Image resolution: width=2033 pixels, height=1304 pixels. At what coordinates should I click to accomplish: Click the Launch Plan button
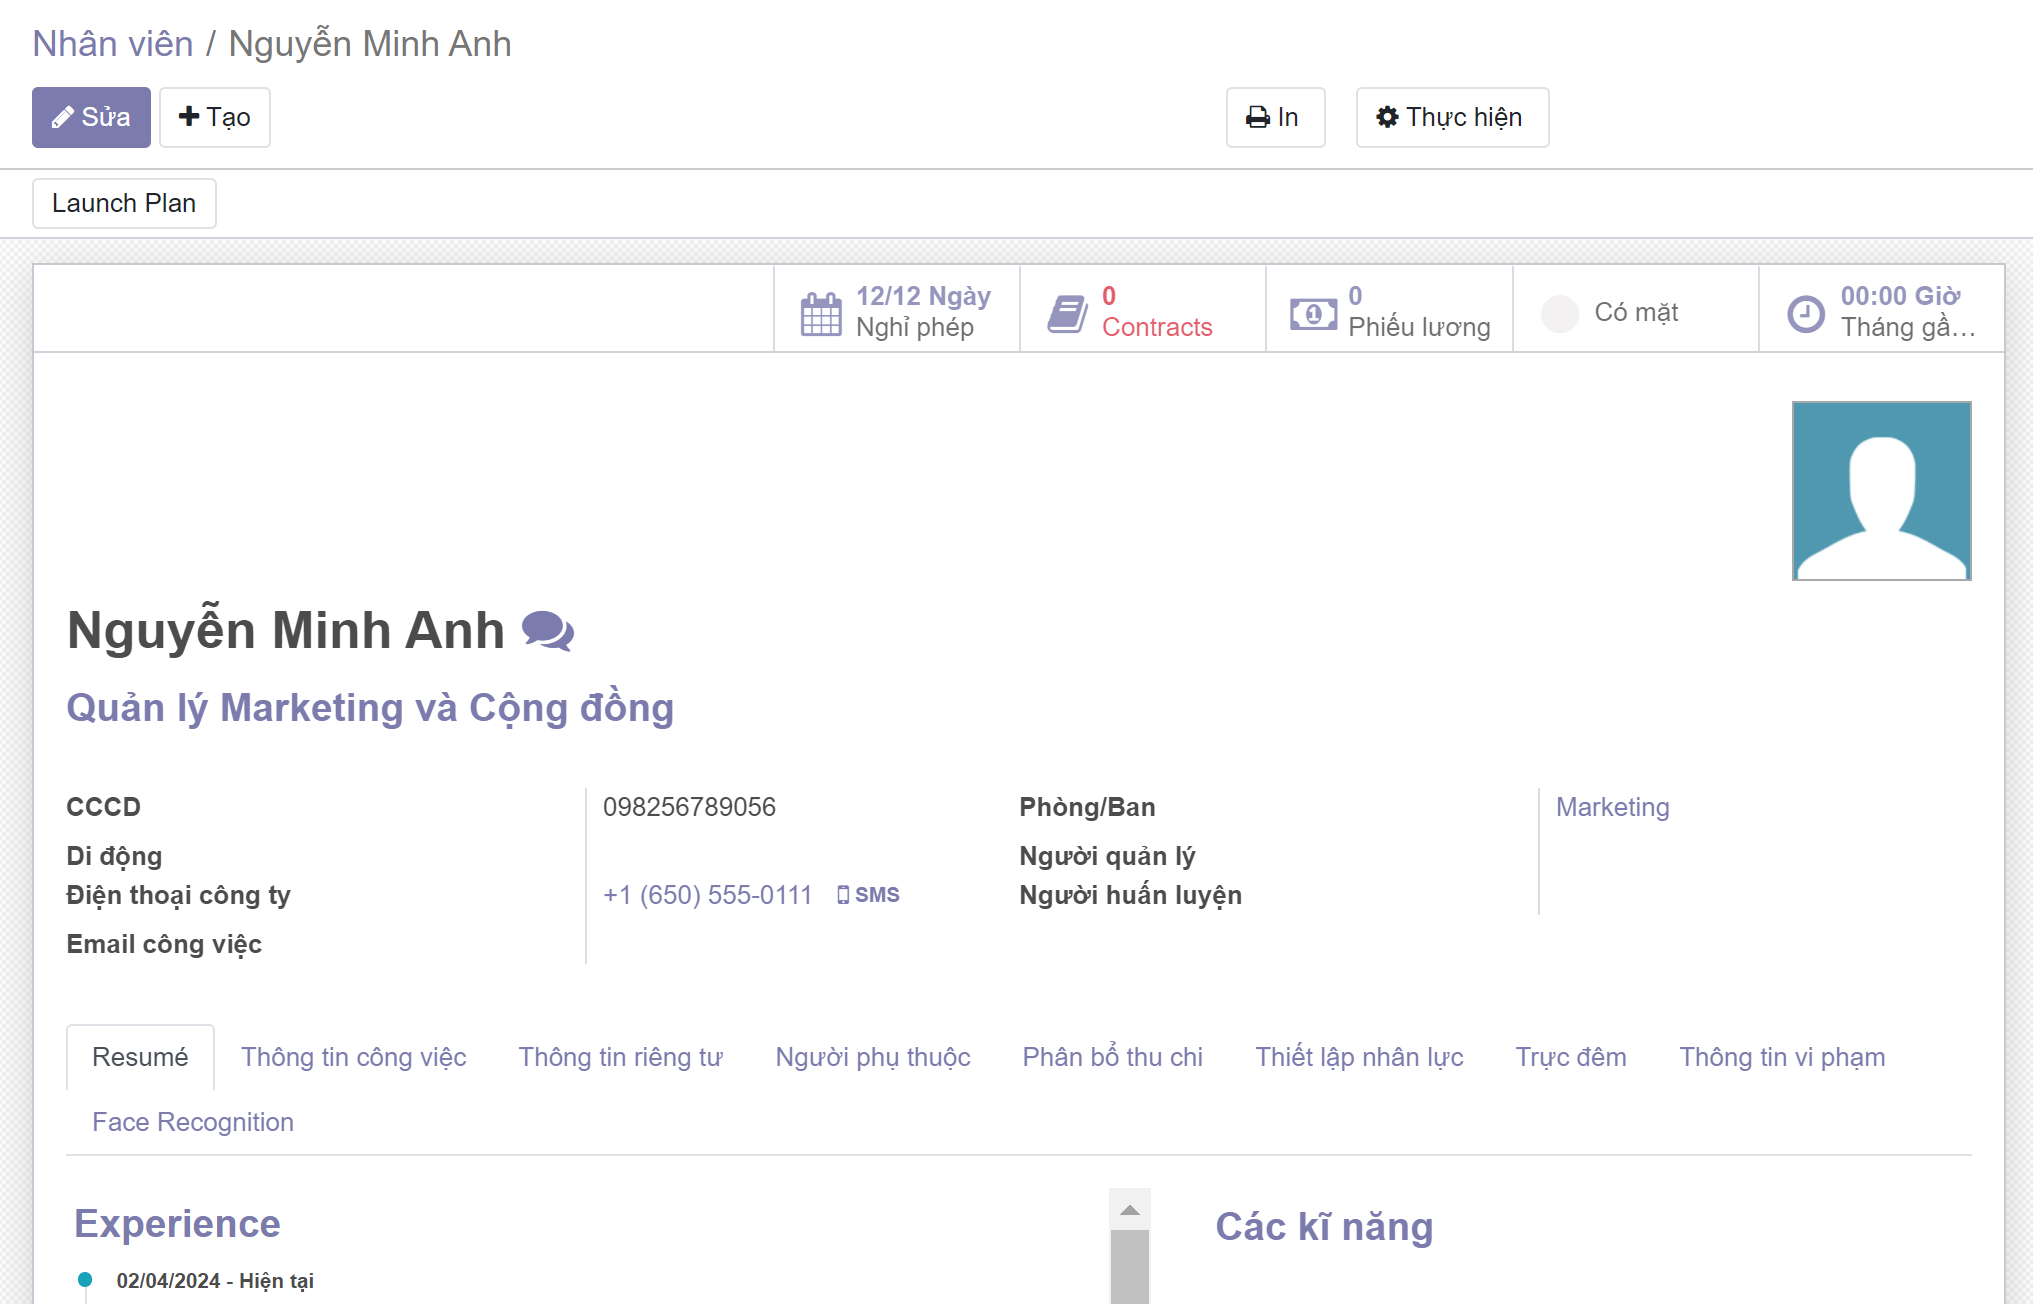[124, 203]
